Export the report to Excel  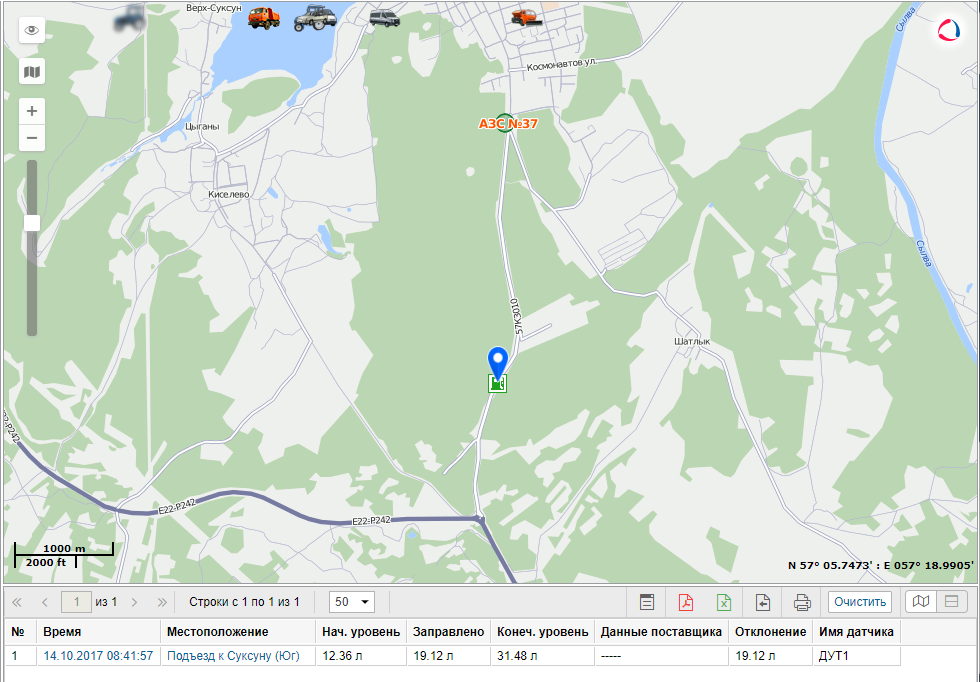[724, 603]
